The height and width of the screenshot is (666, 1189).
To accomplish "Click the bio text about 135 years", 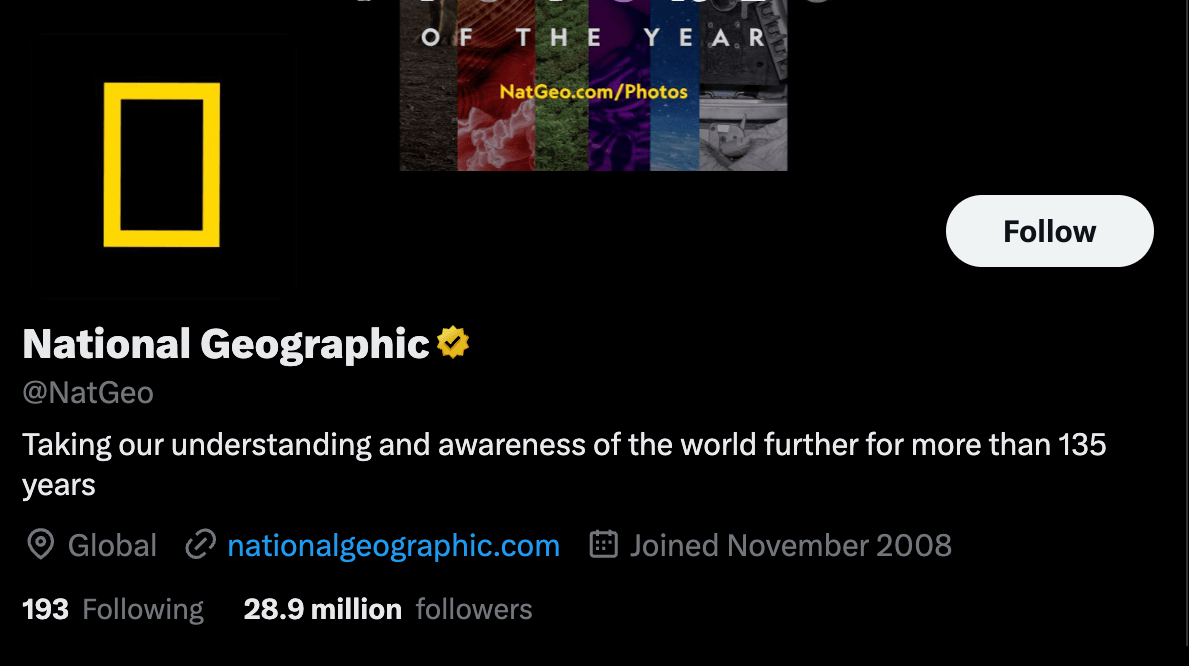I will point(564,445).
